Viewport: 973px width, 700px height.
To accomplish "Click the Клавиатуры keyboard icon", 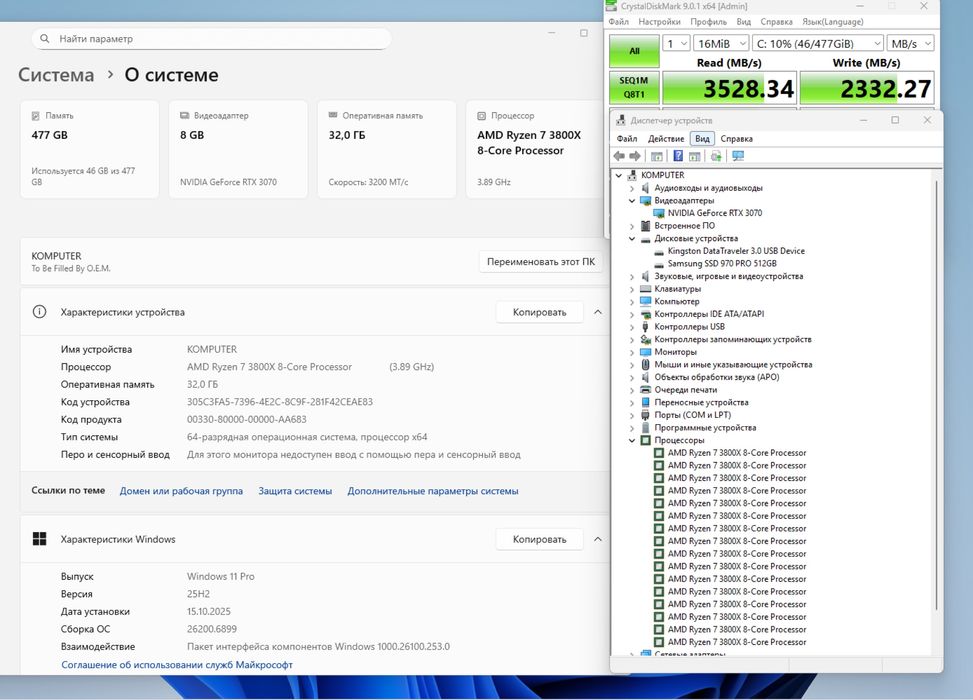I will 645,289.
